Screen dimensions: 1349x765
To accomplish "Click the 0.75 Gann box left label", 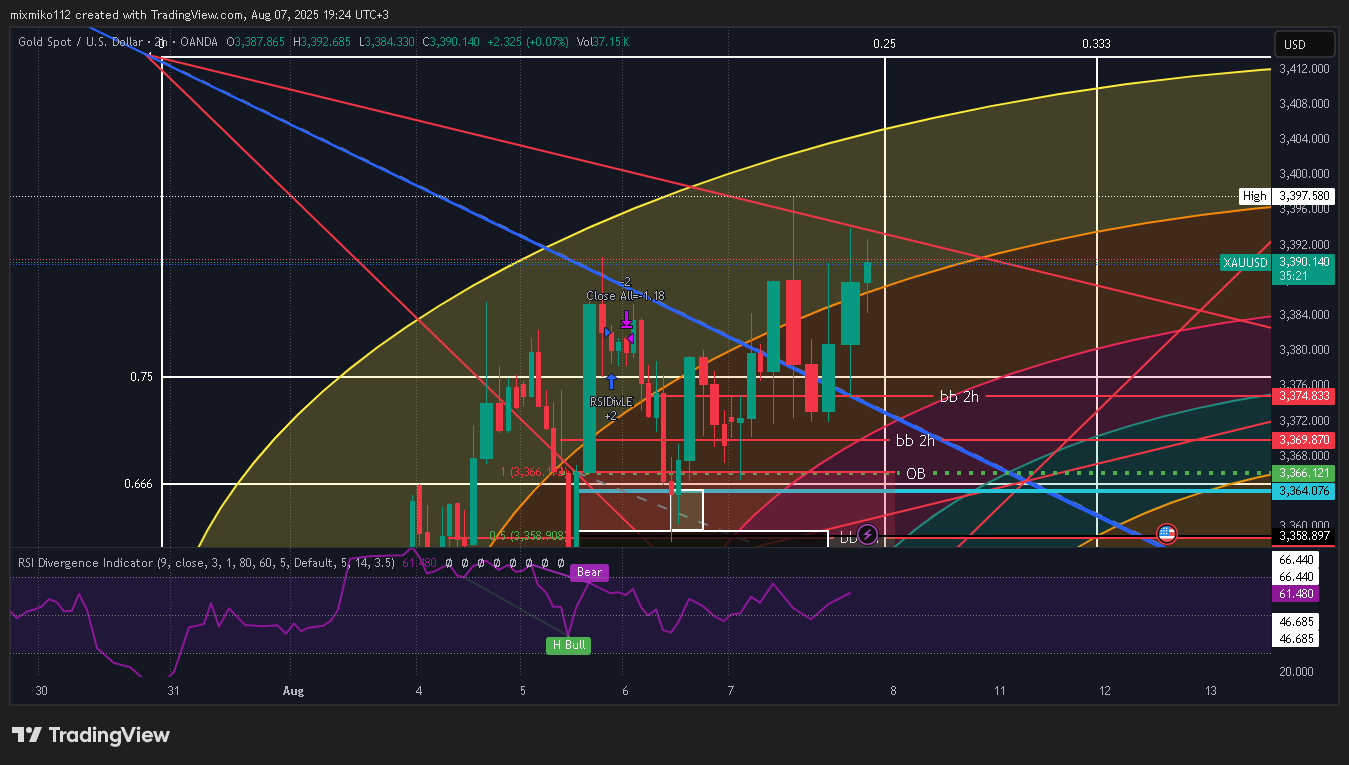I will coord(141,377).
